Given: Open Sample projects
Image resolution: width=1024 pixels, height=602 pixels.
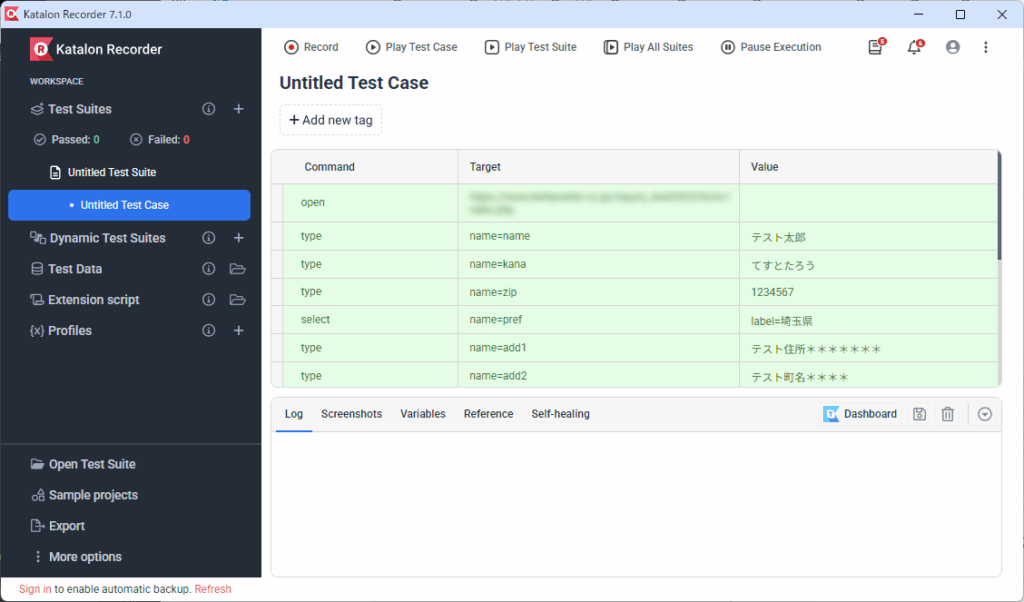Looking at the screenshot, I should [84, 495].
